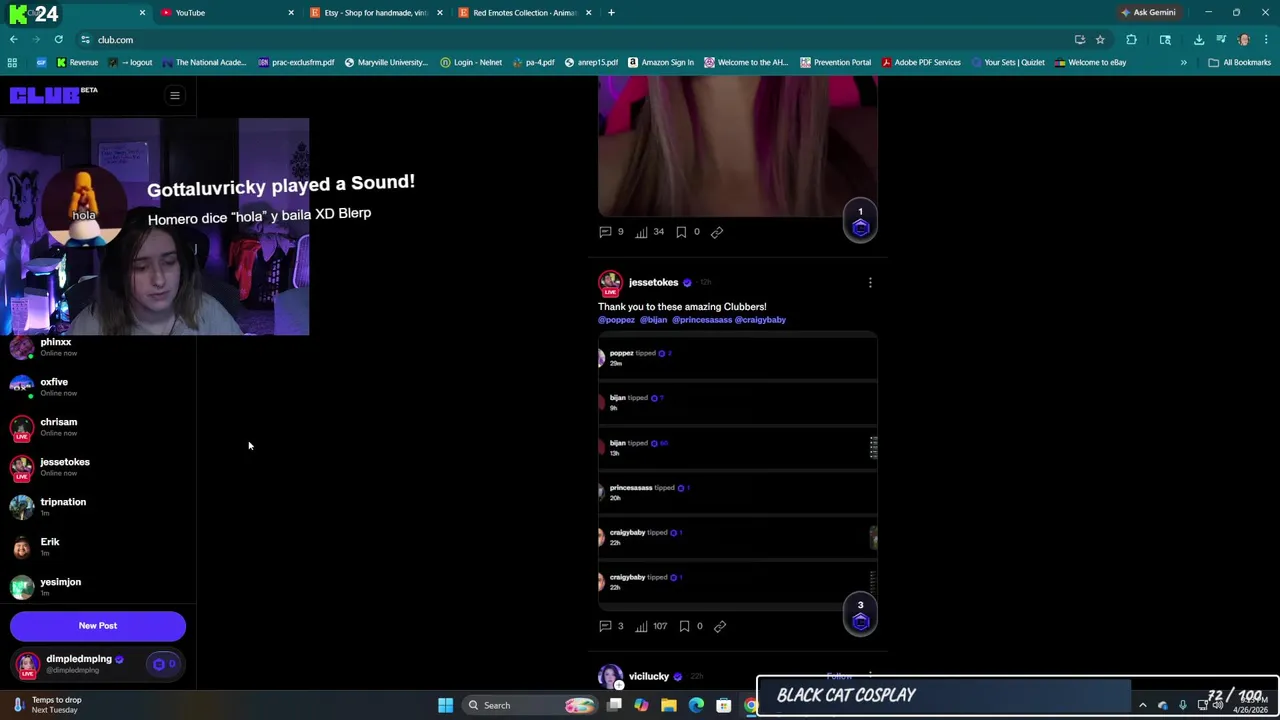Screen dimensions: 1280x720
Task: Open comments icon showing 9 on top post
Action: click(x=605, y=232)
